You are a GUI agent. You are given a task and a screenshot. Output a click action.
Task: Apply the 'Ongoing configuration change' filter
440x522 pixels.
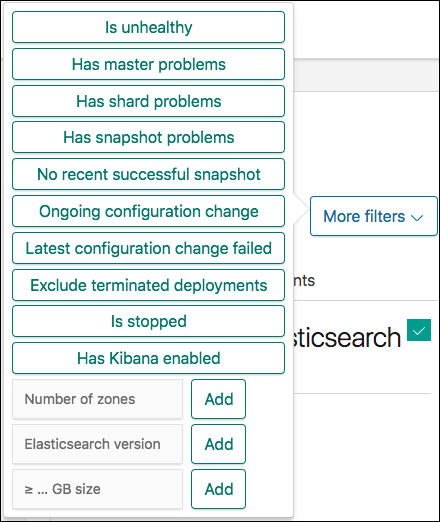[148, 211]
